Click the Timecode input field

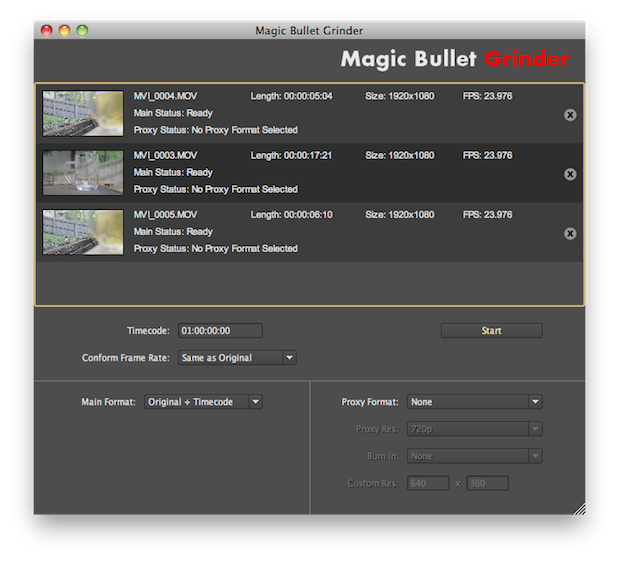point(220,330)
